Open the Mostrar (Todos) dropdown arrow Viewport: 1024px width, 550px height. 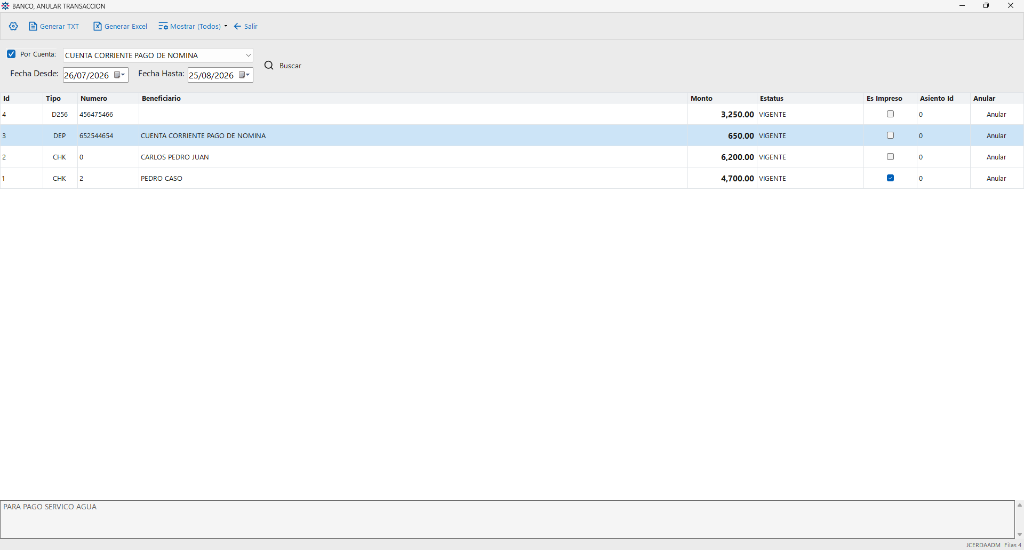coord(226,27)
